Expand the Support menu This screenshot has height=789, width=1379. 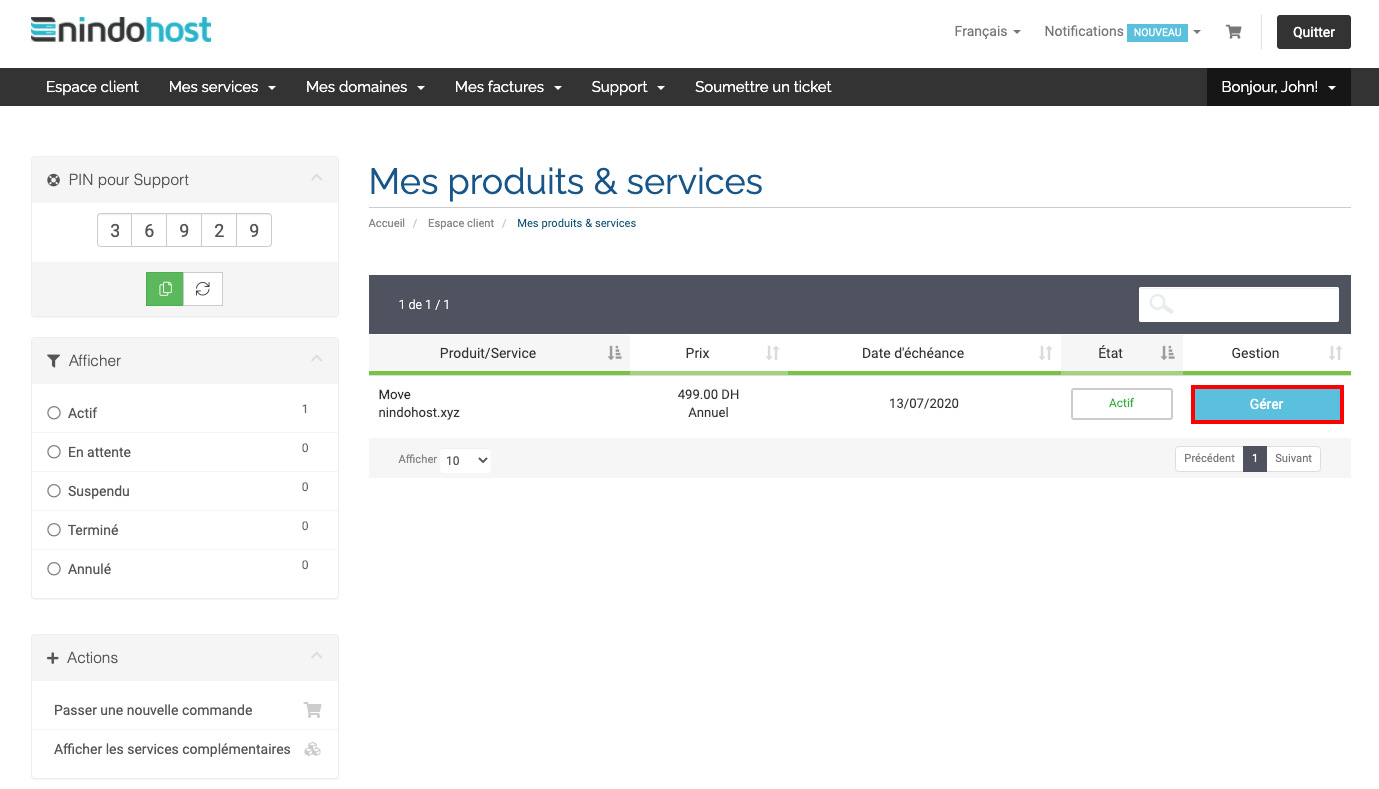click(x=628, y=87)
